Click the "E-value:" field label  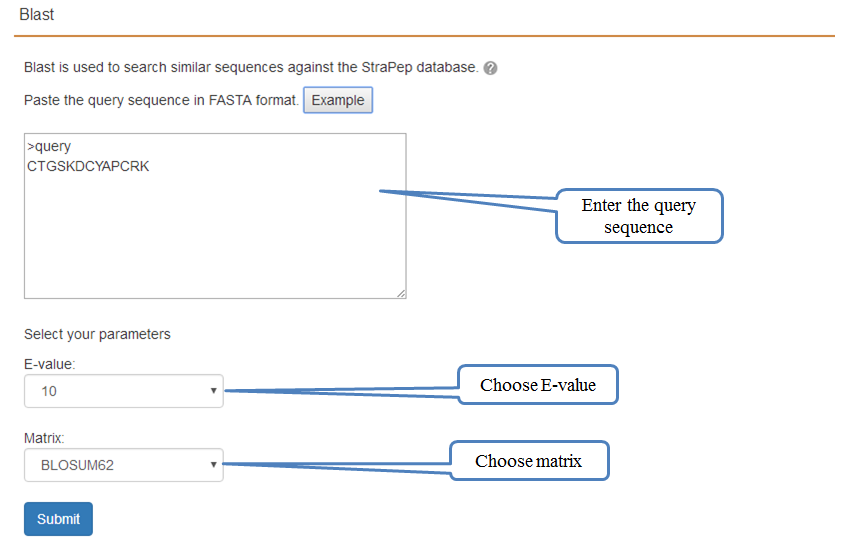point(50,364)
